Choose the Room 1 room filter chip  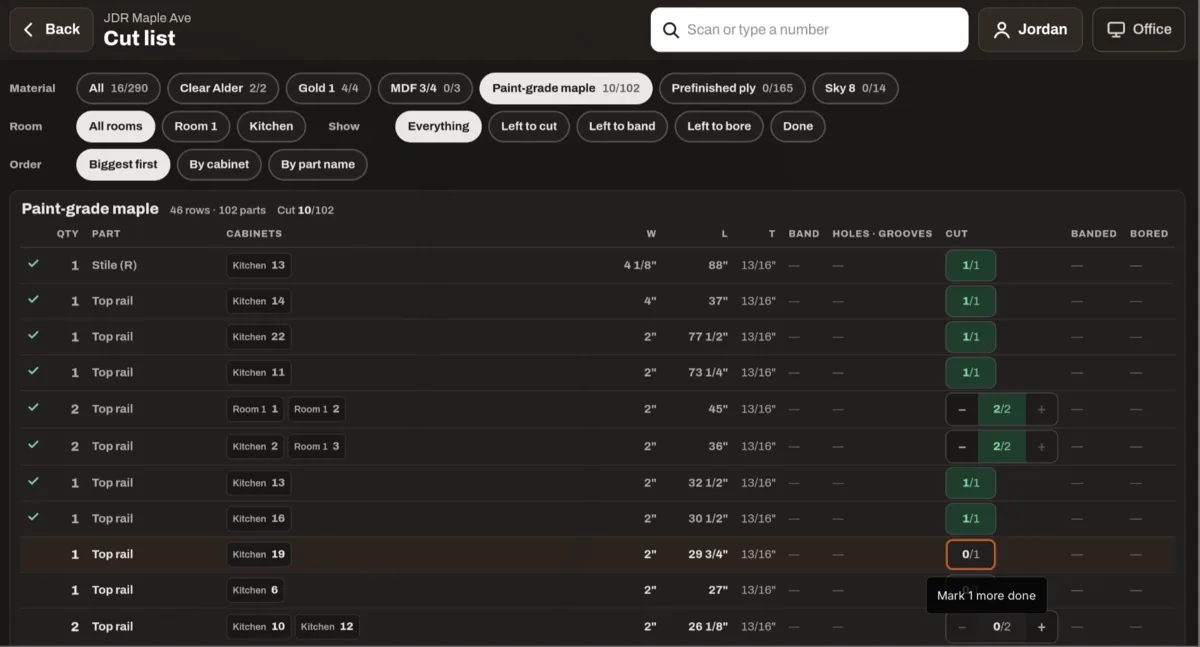coord(196,126)
